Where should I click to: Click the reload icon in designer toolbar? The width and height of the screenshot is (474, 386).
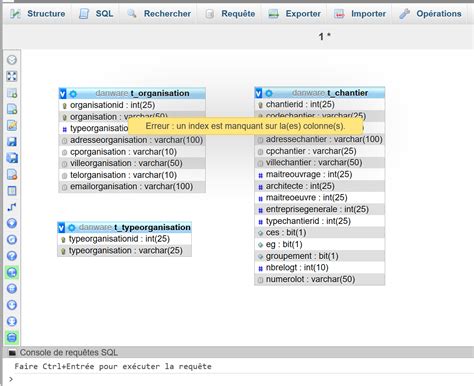(12, 240)
